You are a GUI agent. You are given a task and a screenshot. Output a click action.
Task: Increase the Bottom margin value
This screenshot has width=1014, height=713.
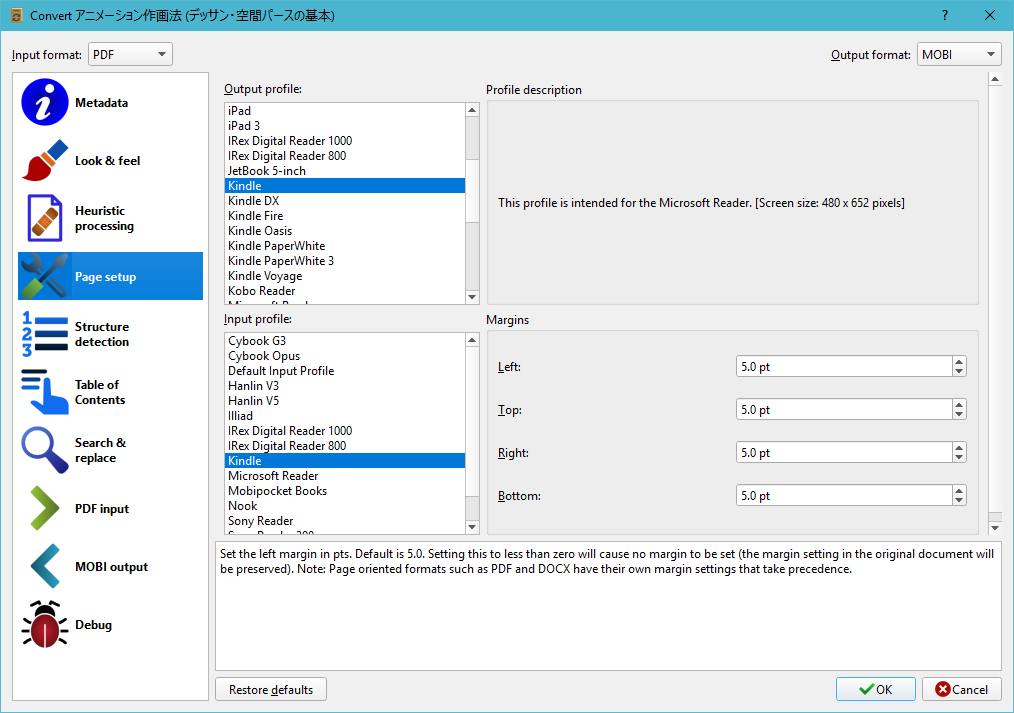(x=959, y=491)
